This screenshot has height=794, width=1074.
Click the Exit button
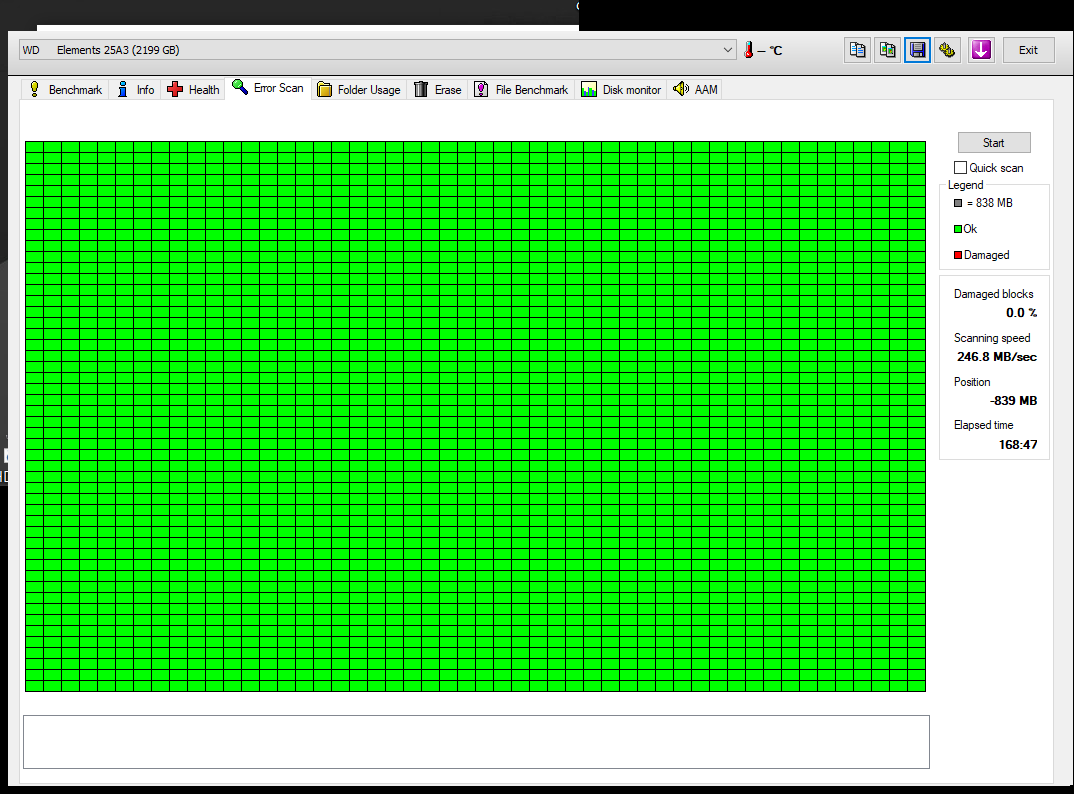click(x=1028, y=50)
